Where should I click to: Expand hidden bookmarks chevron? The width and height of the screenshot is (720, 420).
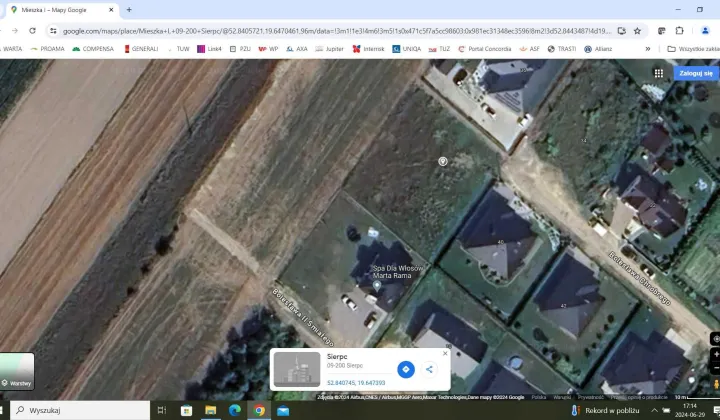coord(647,49)
